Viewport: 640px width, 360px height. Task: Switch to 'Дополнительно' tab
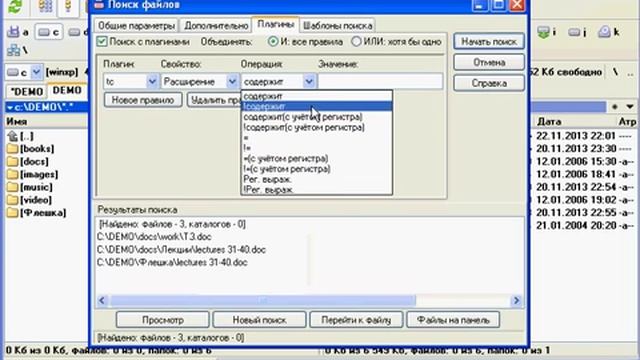216,26
